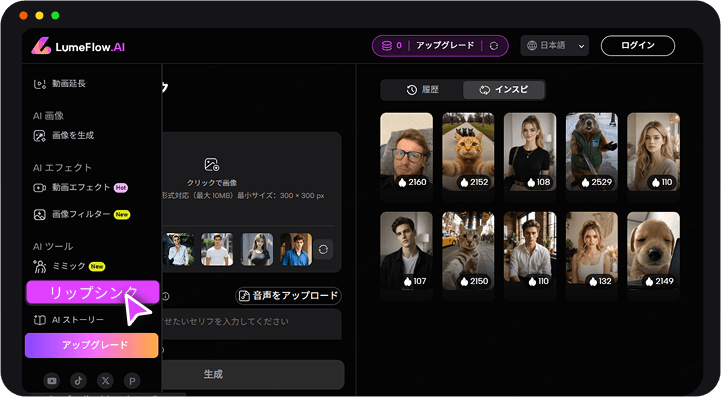
Task: Click the sidebar アップグレード gradient button
Action: (92, 345)
